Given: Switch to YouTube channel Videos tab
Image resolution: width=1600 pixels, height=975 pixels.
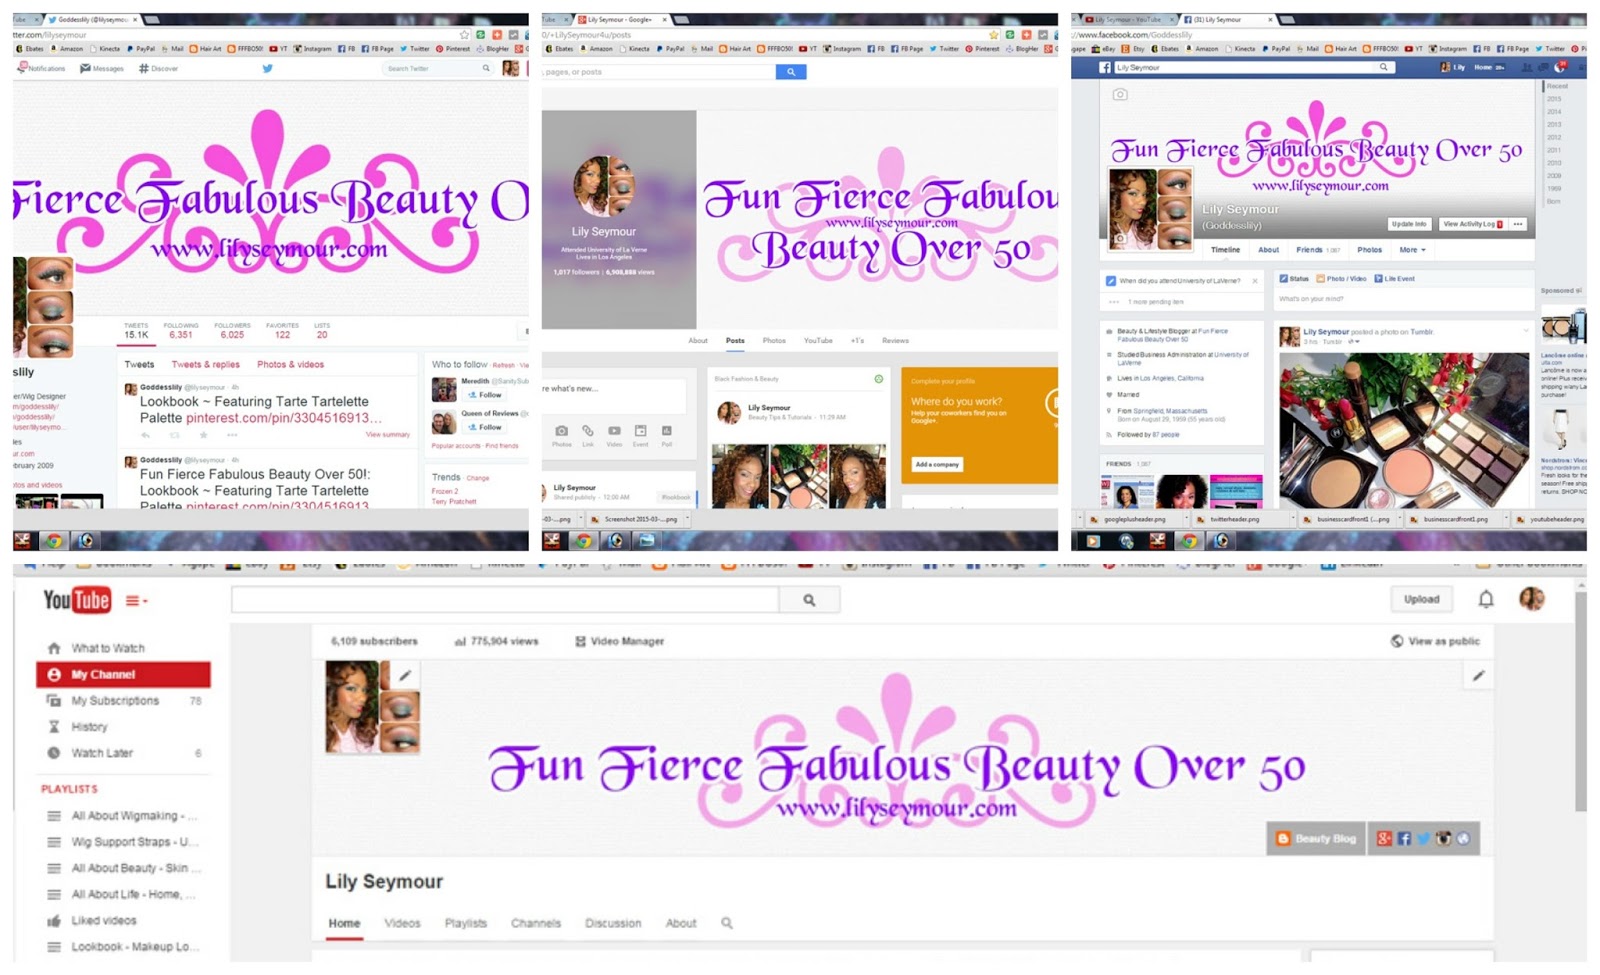Looking at the screenshot, I should point(402,923).
